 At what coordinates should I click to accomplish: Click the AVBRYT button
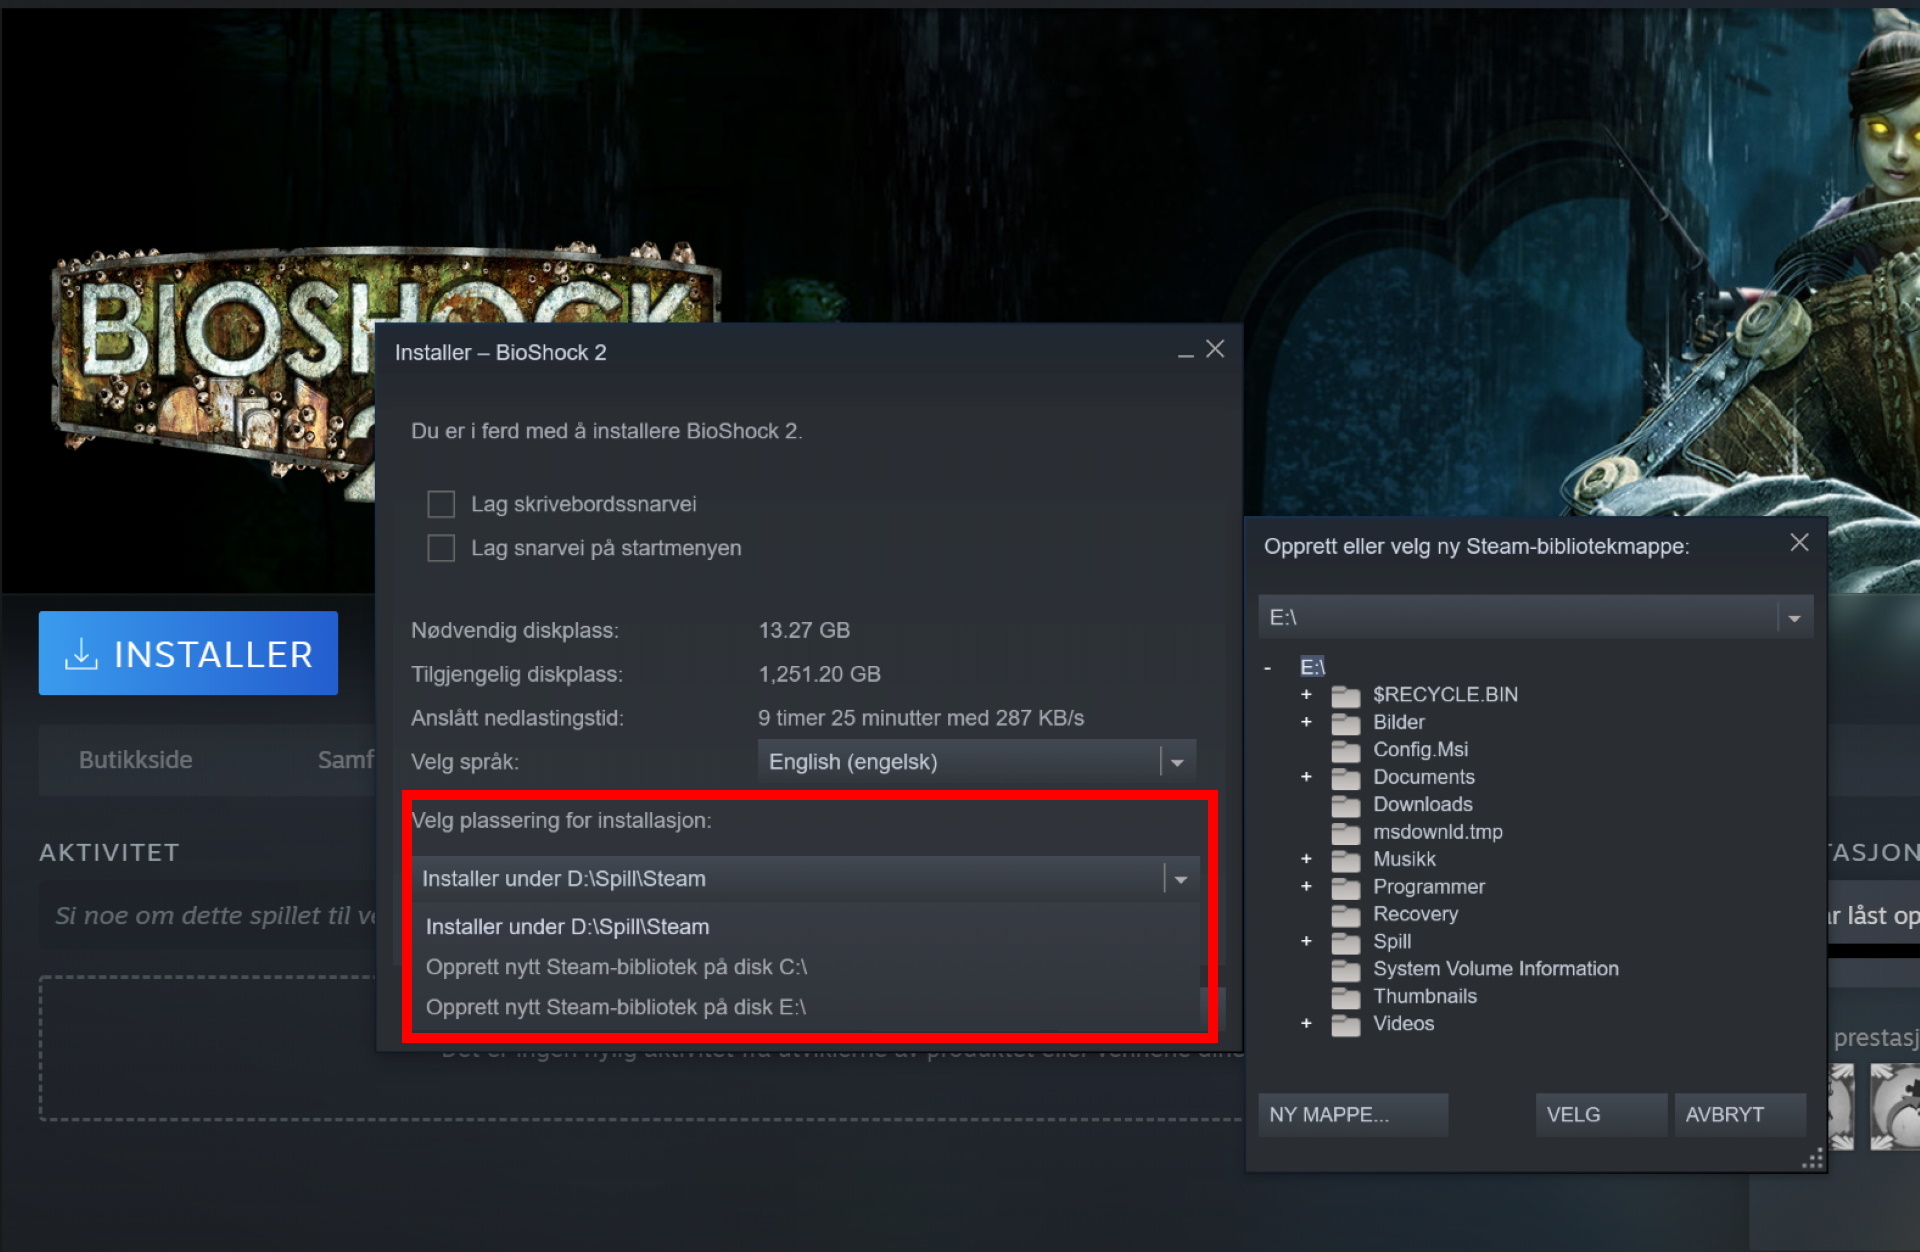tap(1740, 1114)
